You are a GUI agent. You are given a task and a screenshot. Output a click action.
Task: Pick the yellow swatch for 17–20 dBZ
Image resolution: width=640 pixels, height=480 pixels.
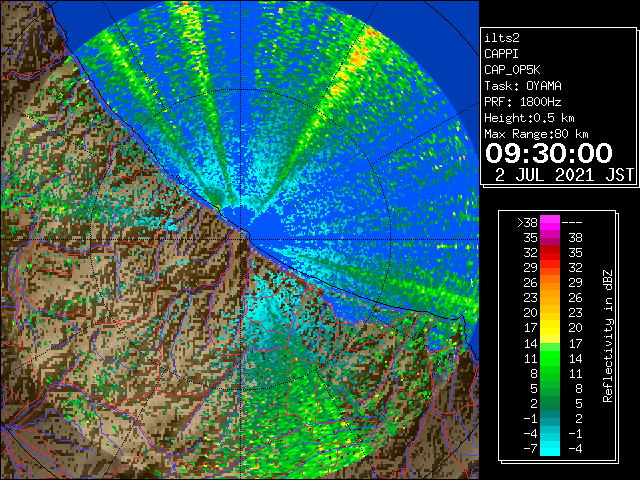point(550,328)
